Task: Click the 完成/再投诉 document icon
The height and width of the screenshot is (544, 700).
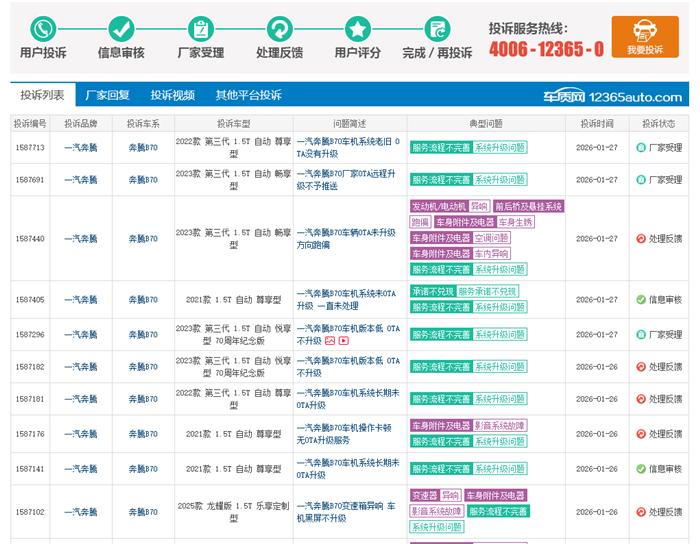Action: [436, 28]
